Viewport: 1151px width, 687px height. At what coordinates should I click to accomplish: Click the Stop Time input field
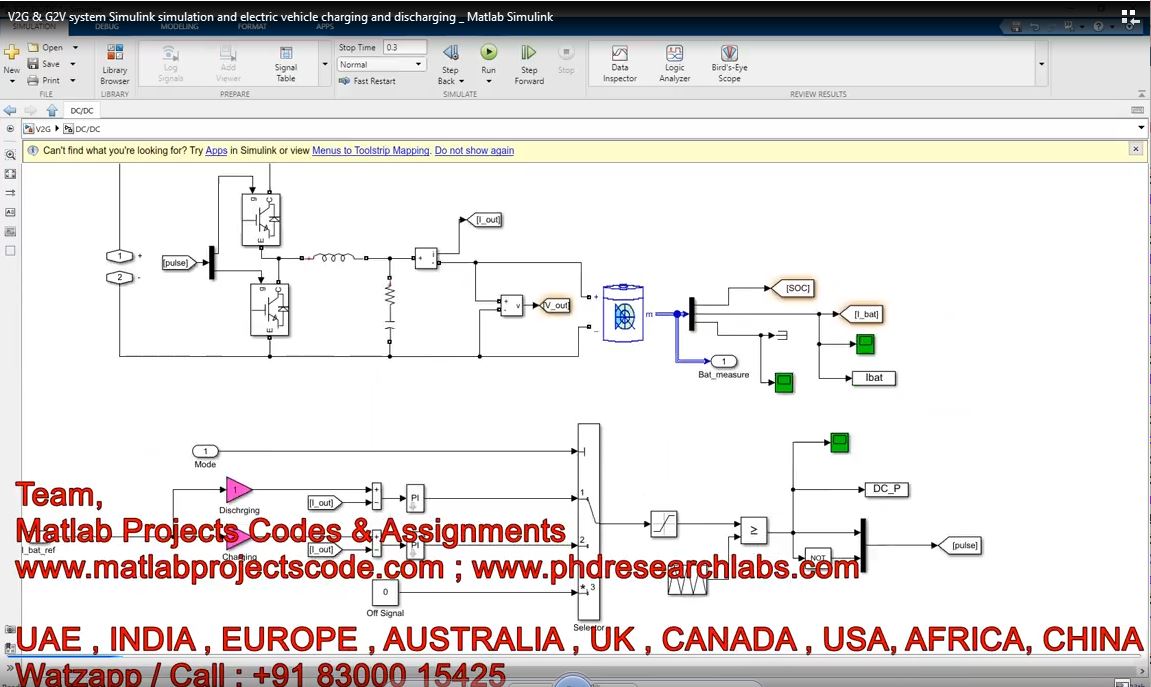pos(404,47)
